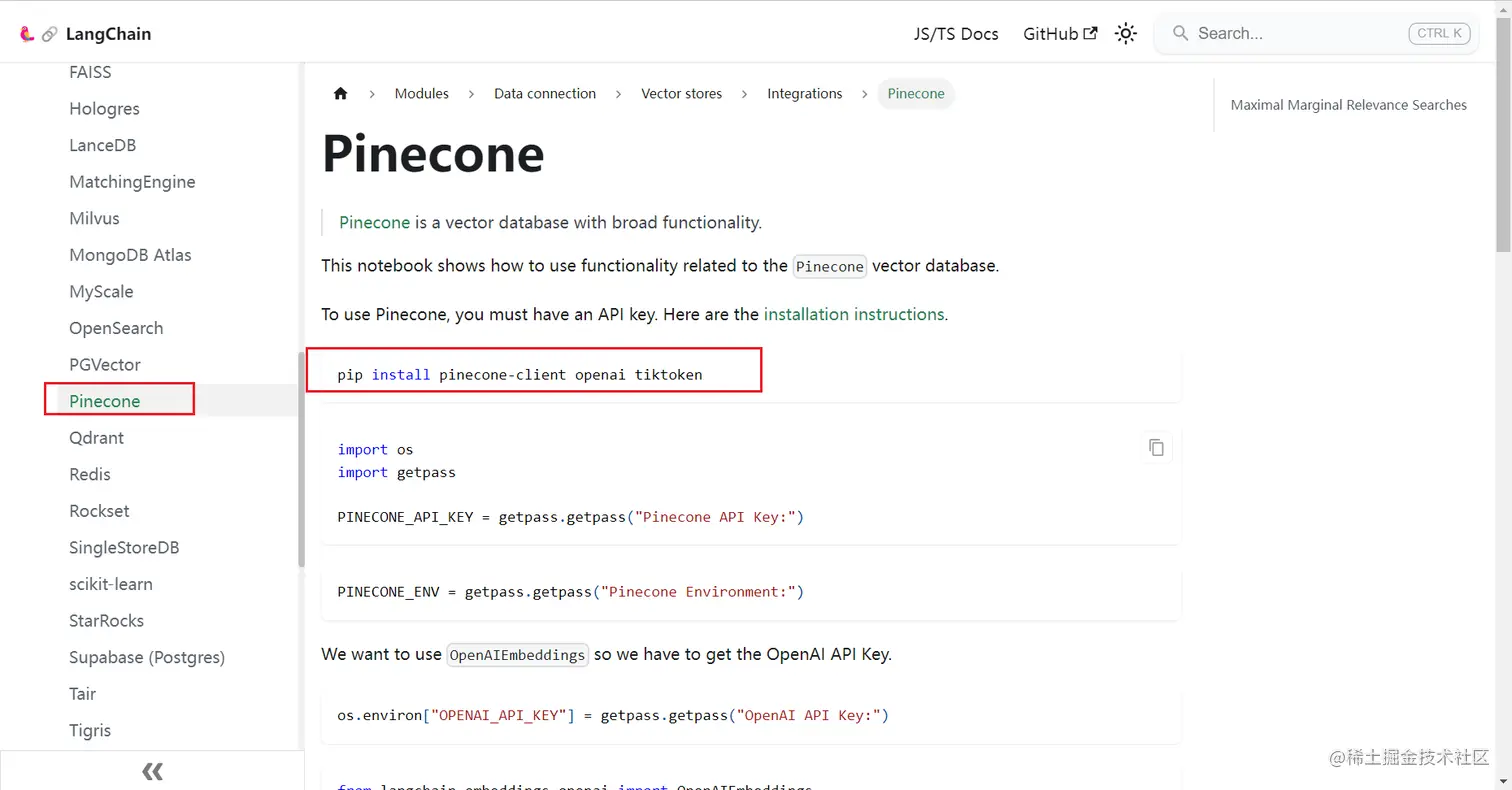Click the search magnifier icon

[1180, 33]
